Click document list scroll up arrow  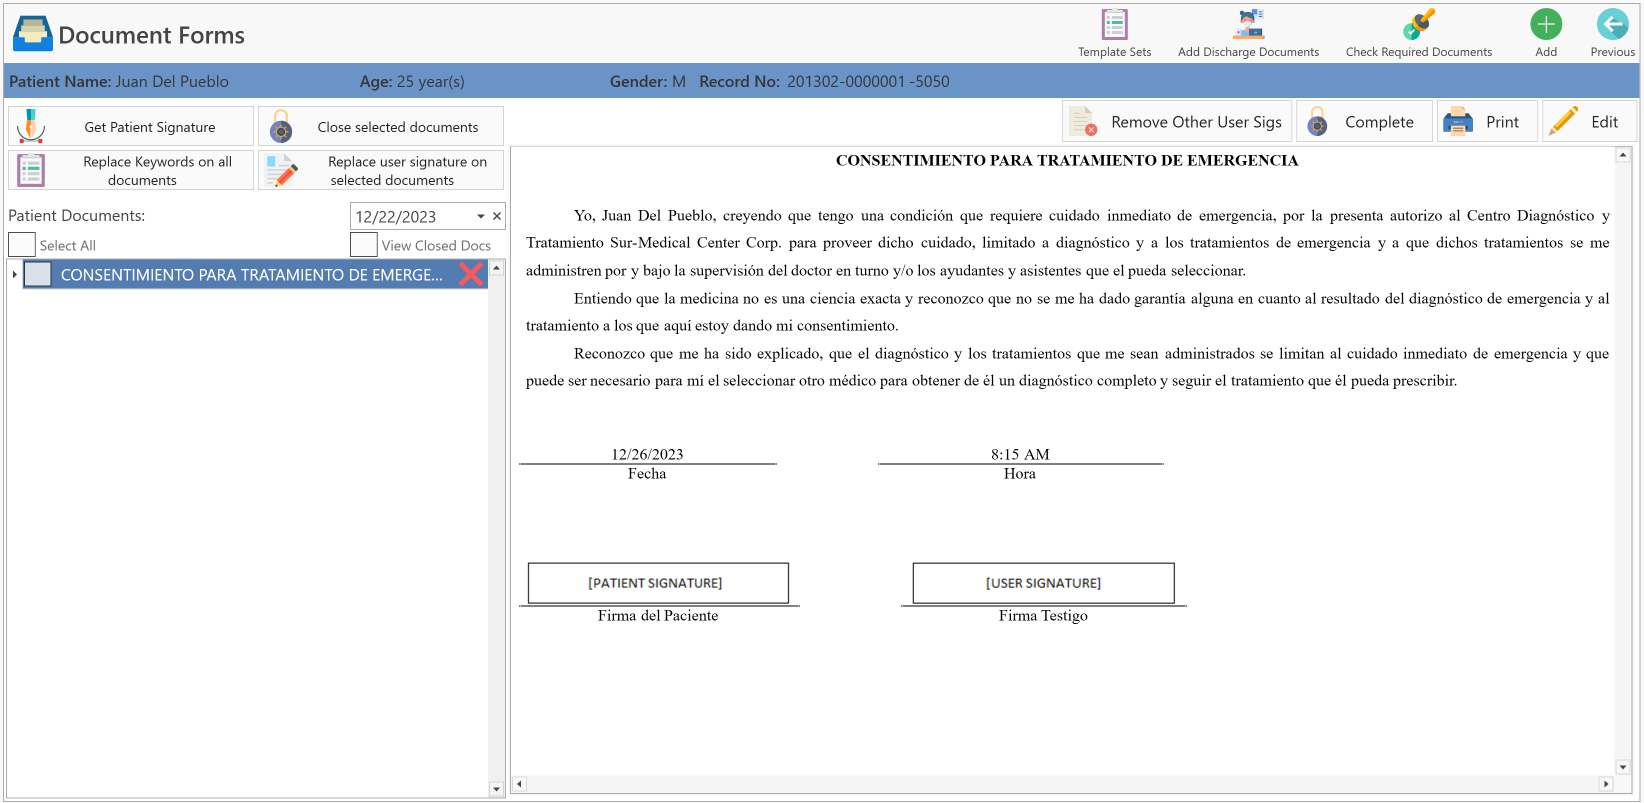coord(496,268)
